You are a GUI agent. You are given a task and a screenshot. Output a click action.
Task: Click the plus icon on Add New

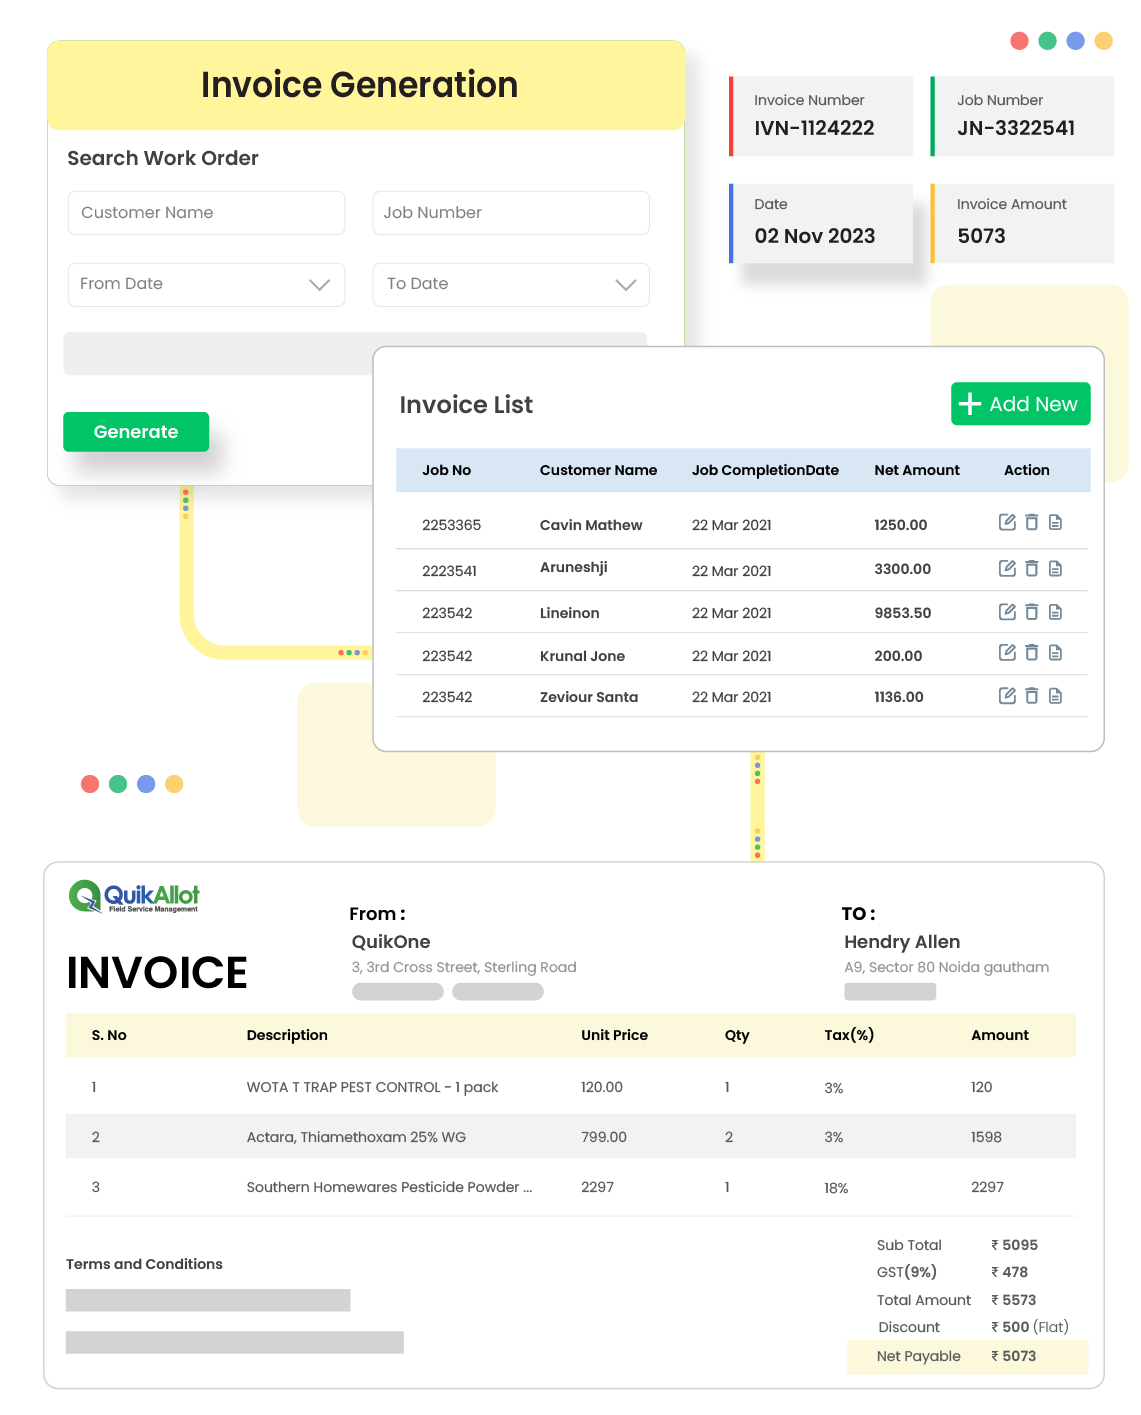pos(968,404)
